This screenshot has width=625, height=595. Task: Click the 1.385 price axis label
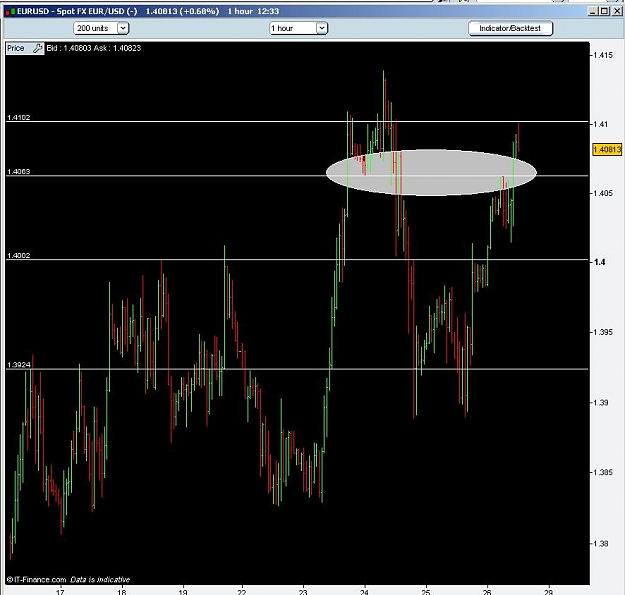[603, 473]
